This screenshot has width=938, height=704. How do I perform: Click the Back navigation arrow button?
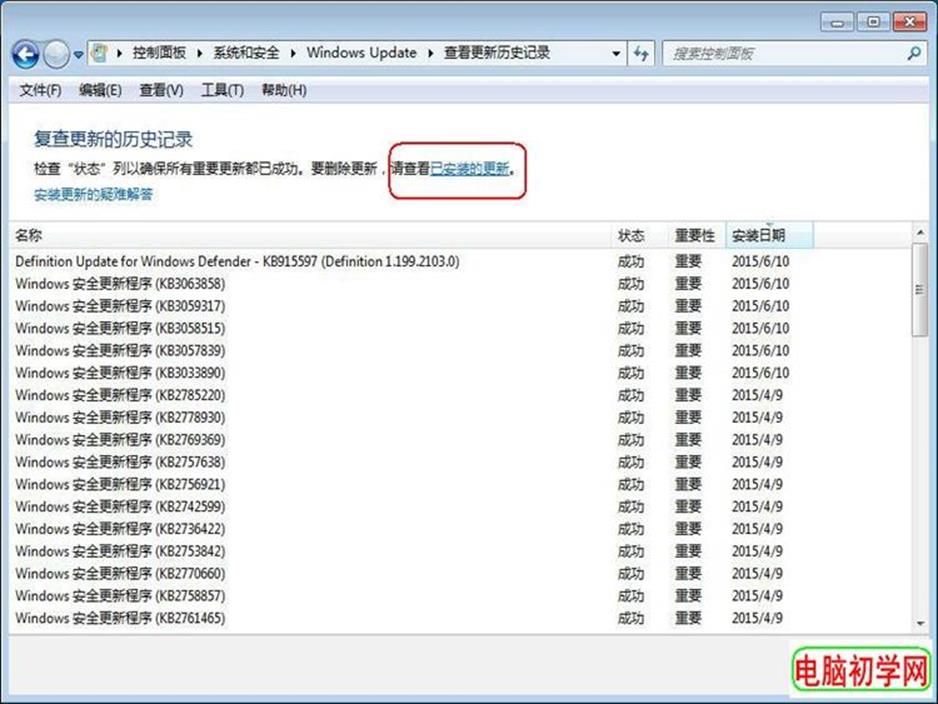point(27,54)
